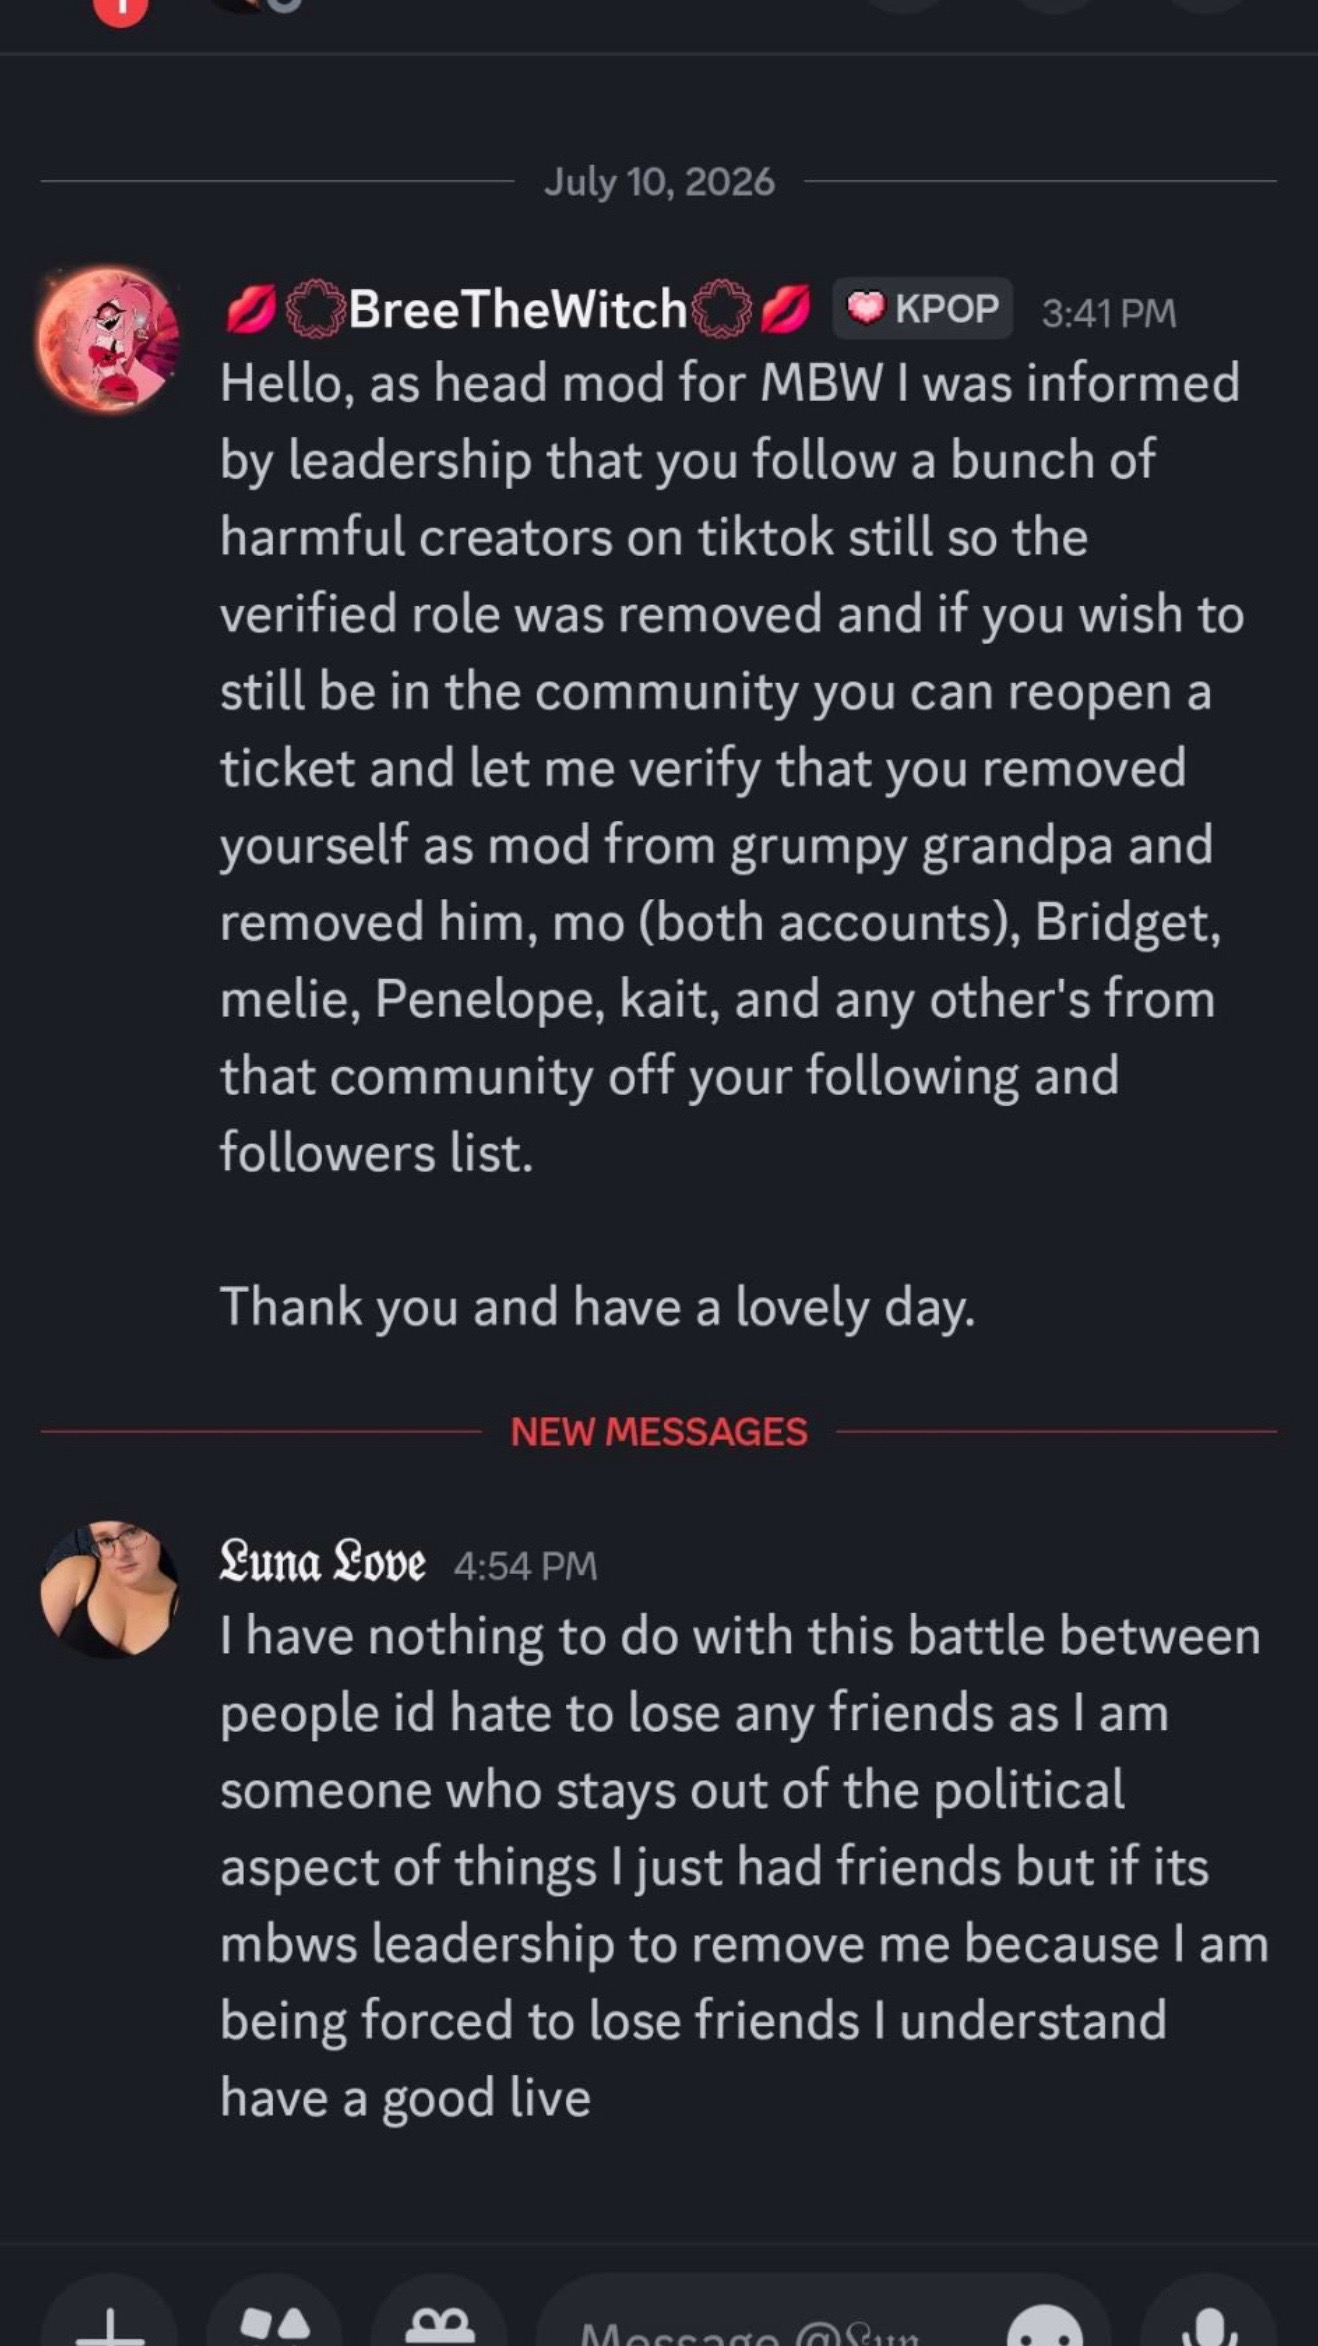The image size is (1318, 2346).
Task: Tap the microphone voice message icon
Action: click(x=1209, y=2318)
